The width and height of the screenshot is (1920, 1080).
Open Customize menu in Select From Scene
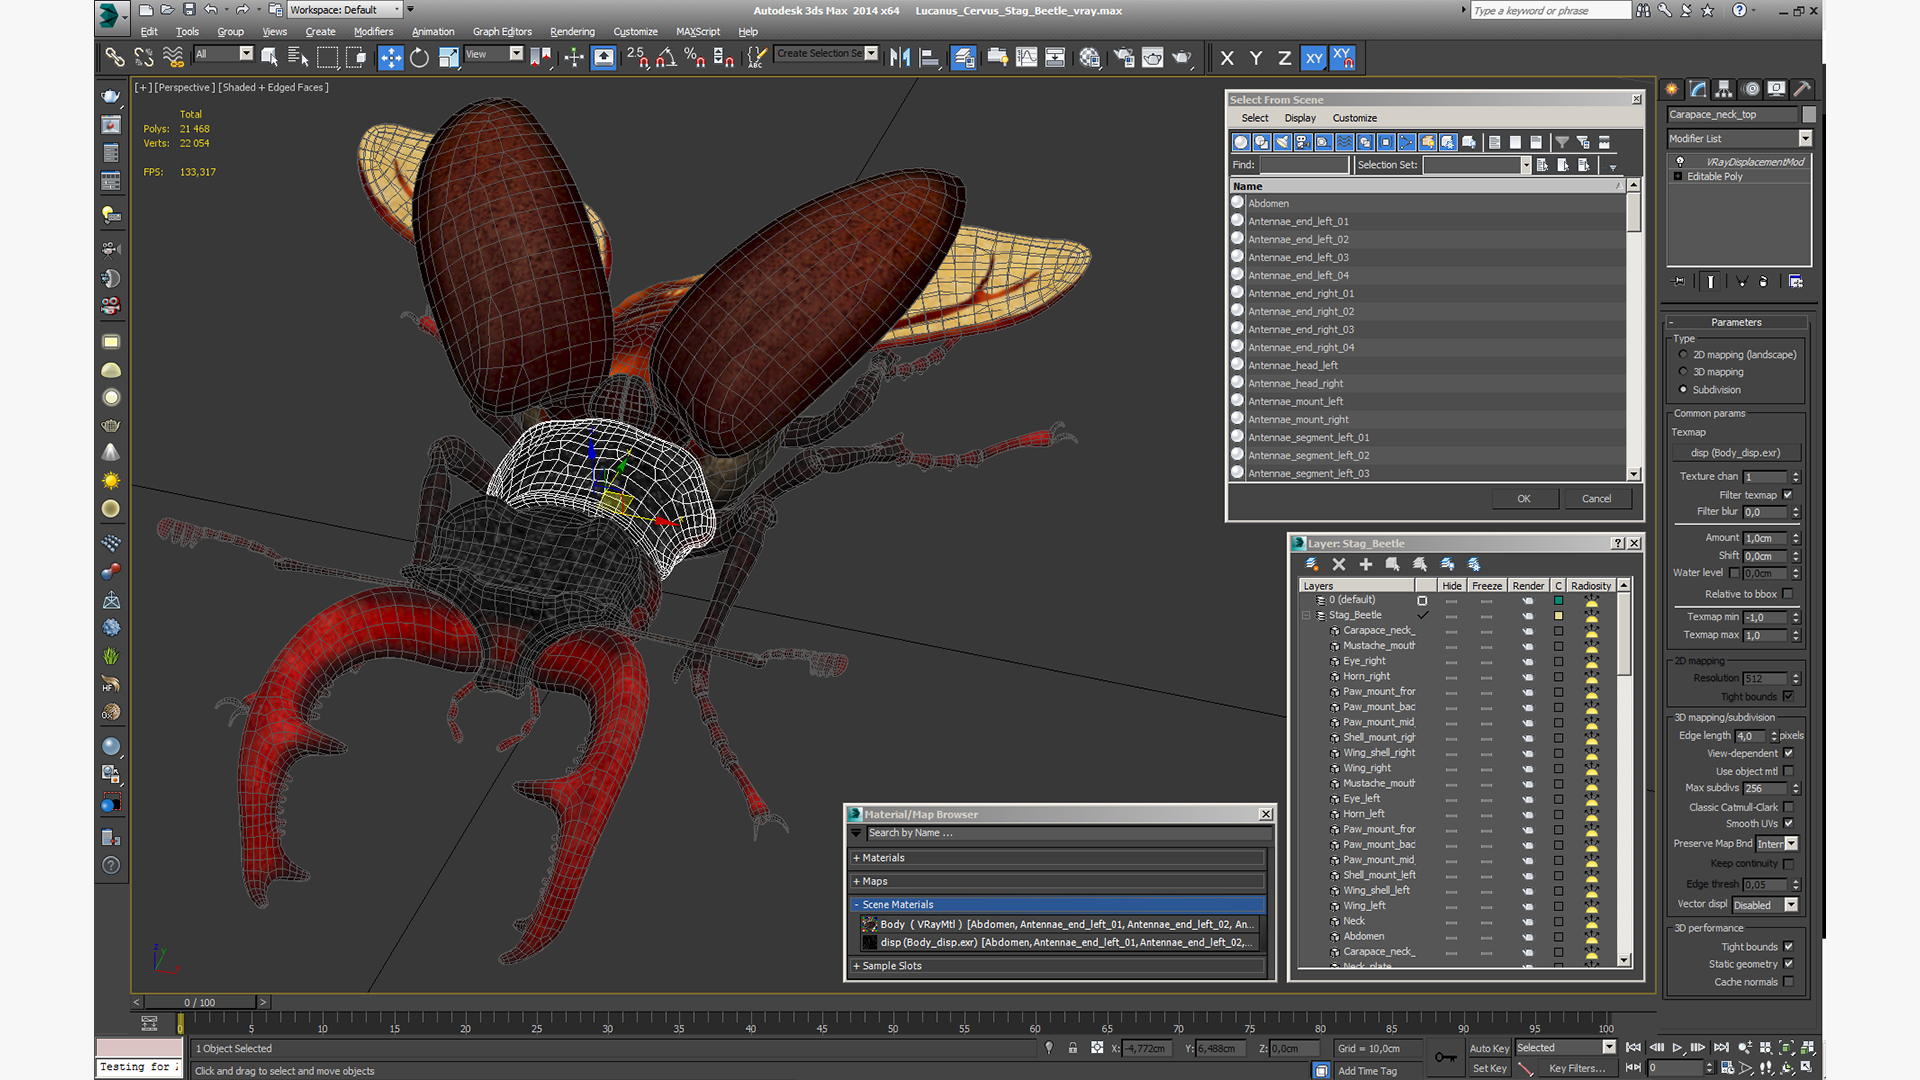pyautogui.click(x=1355, y=118)
